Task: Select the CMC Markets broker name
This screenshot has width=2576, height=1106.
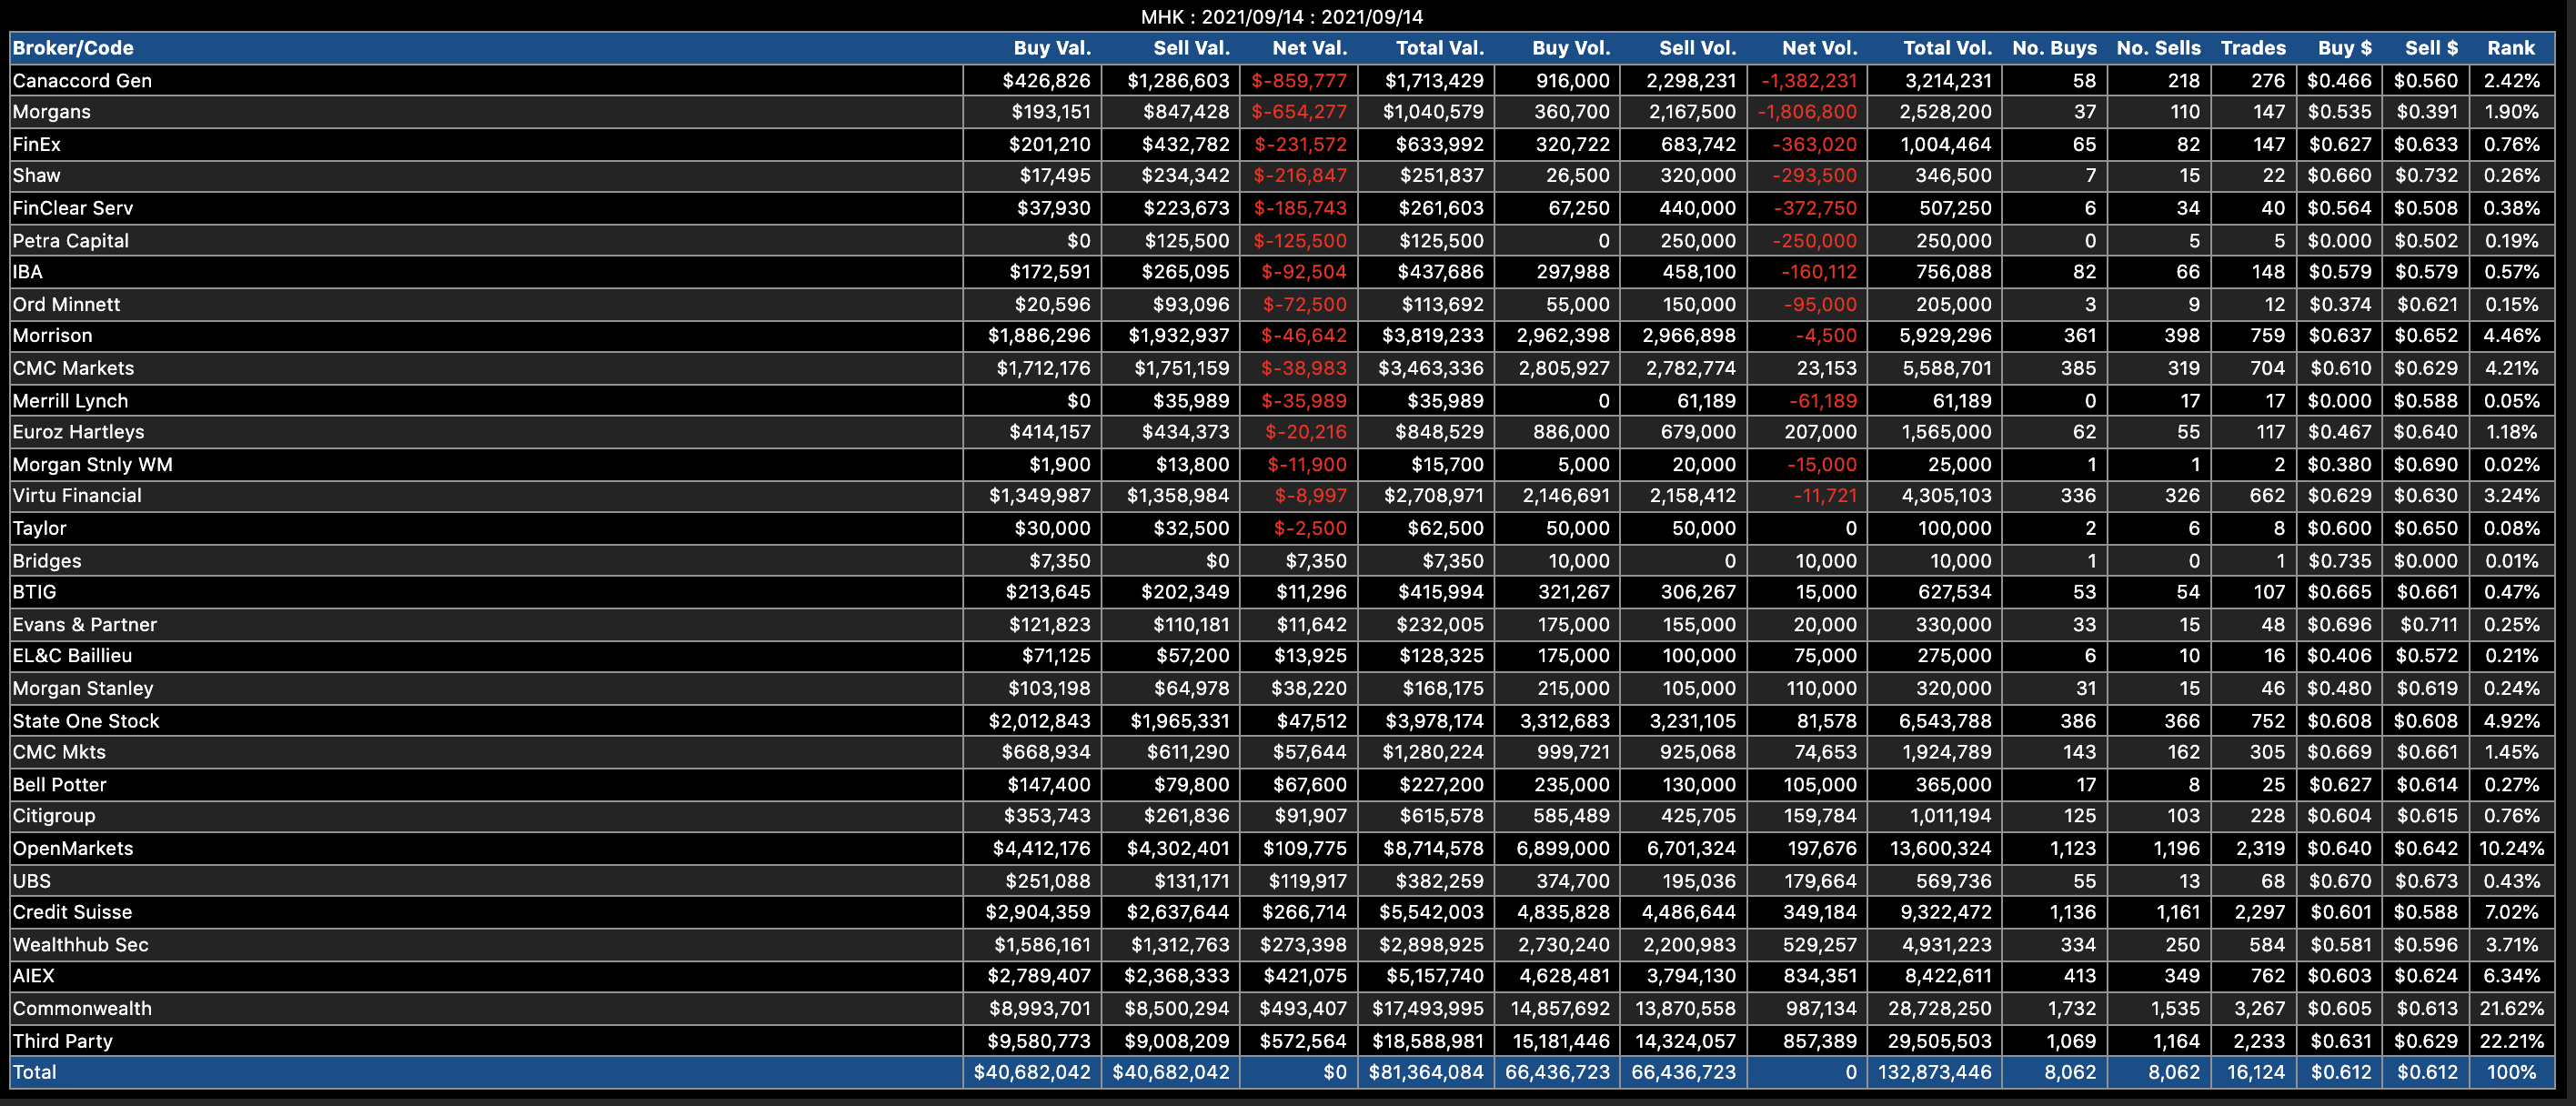Action: (73, 368)
